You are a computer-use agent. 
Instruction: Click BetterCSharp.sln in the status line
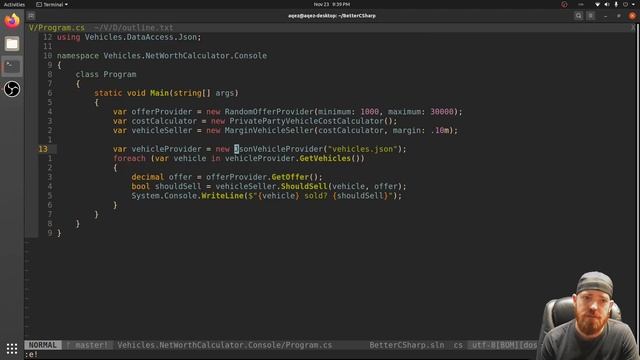pyautogui.click(x=407, y=345)
